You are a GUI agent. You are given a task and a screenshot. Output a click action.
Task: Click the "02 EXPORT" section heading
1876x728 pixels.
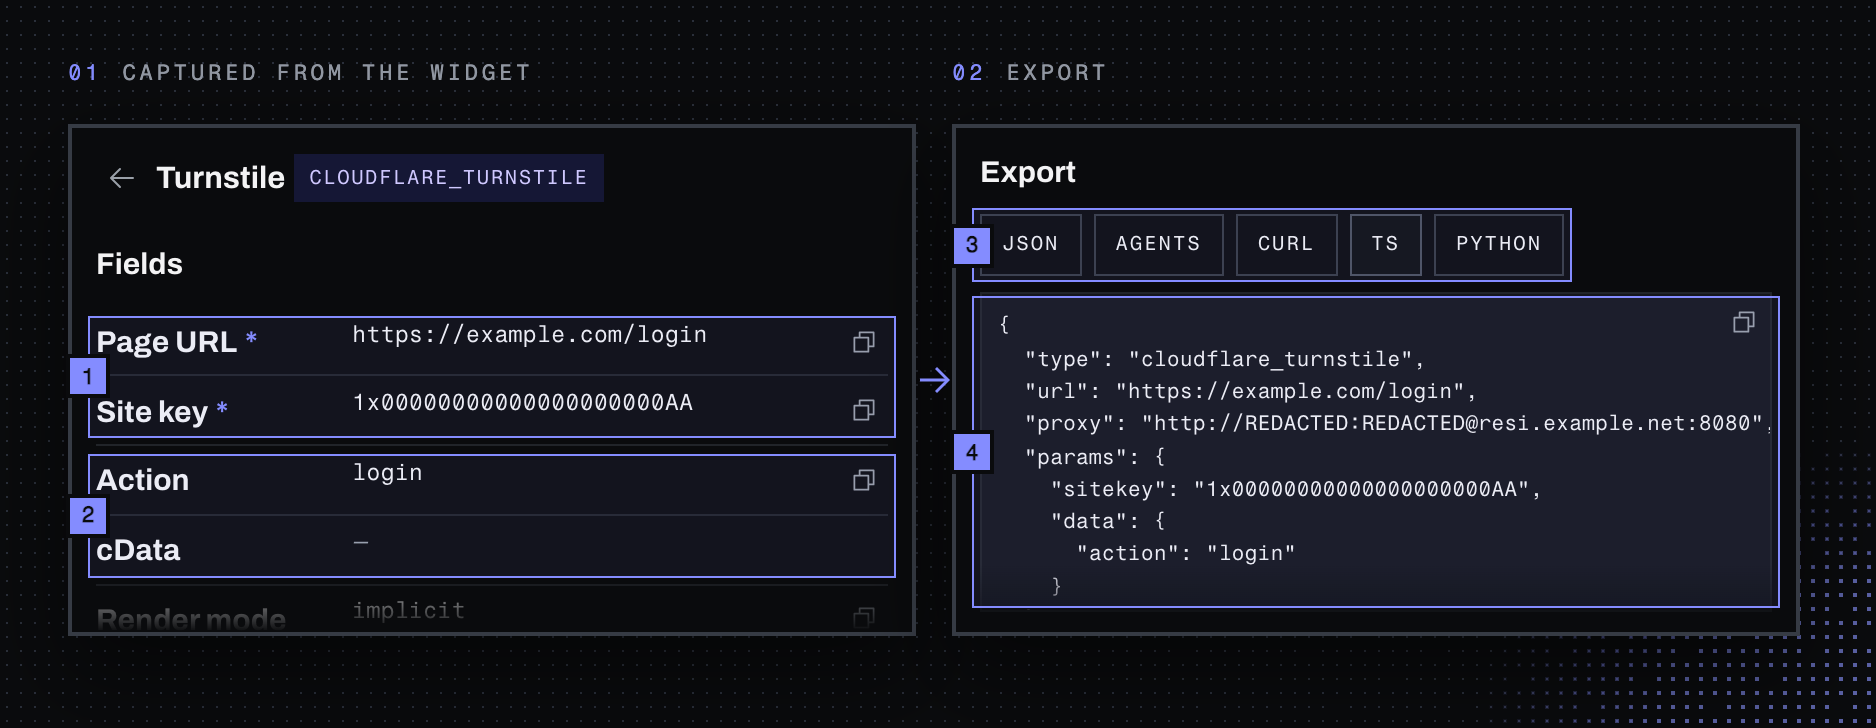coord(1029,73)
